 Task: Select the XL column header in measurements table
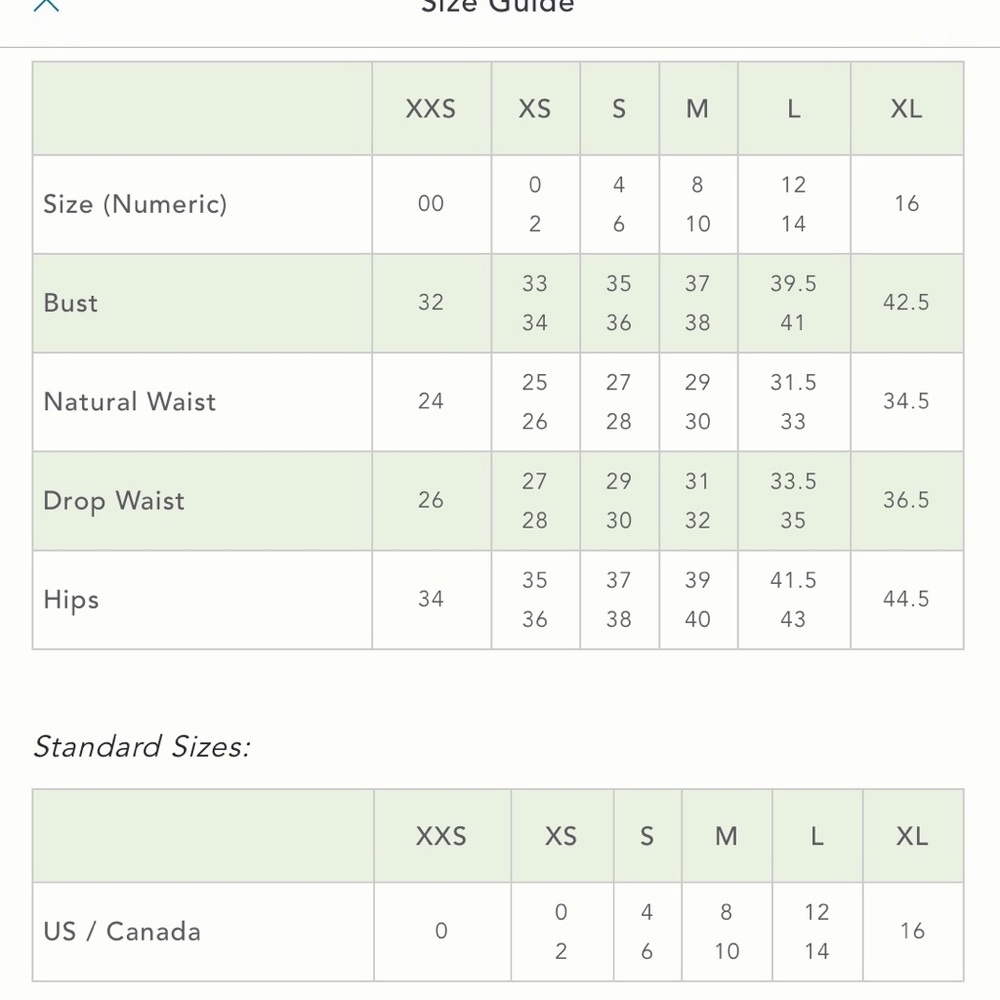point(906,109)
